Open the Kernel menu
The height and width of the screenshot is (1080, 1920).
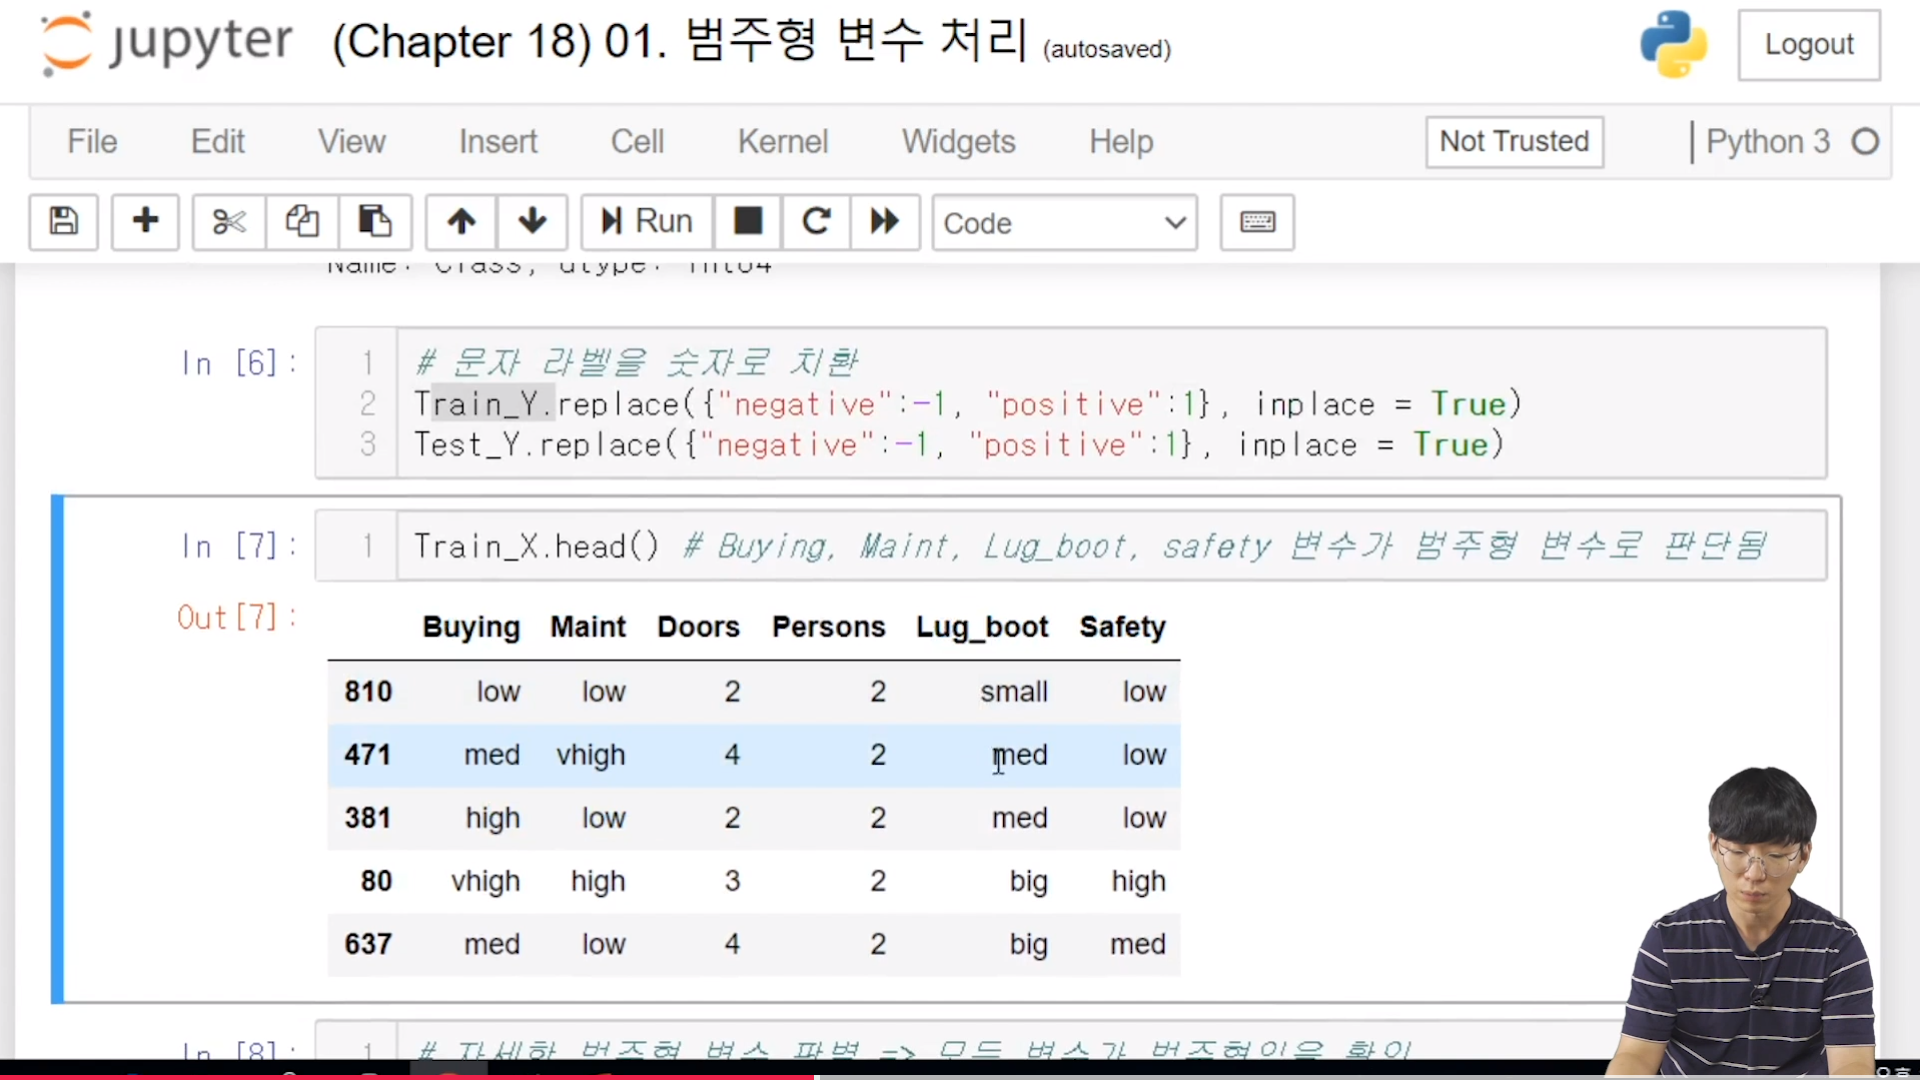tap(782, 141)
